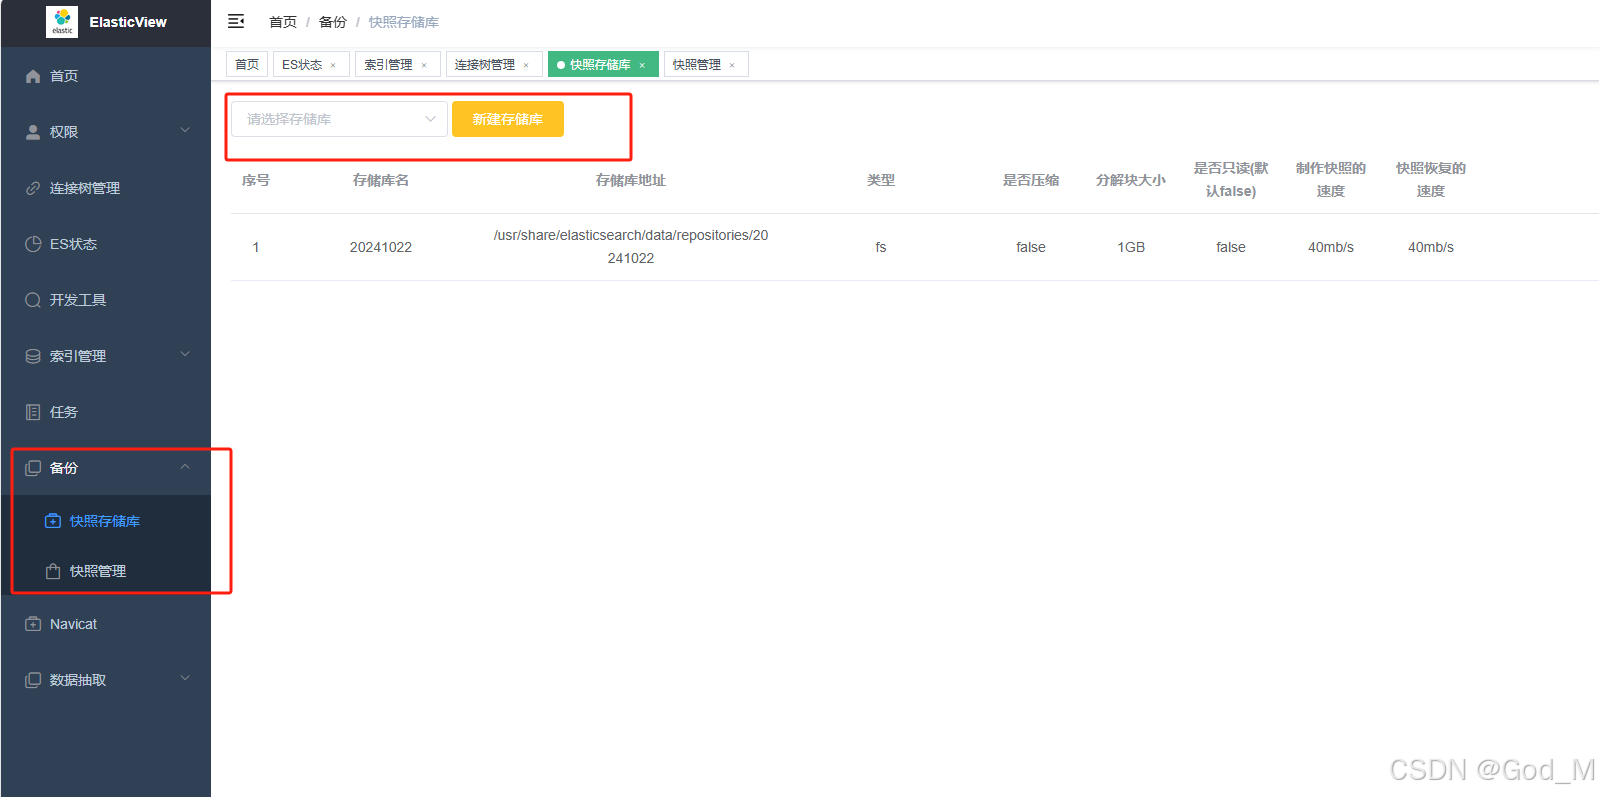Close the 连接树管理 tab
The height and width of the screenshot is (797, 1599).
coord(526,65)
